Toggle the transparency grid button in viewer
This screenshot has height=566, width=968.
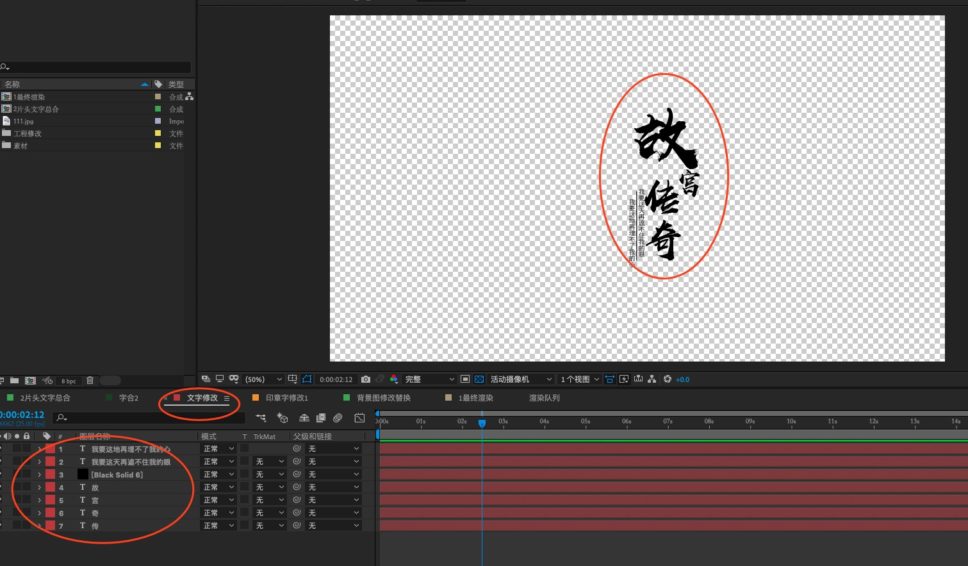click(479, 379)
